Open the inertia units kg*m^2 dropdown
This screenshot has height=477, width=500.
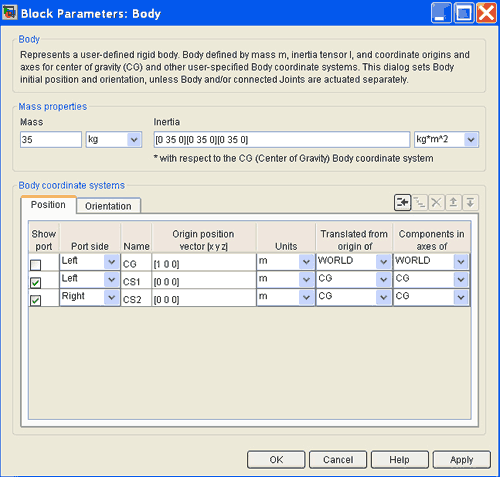point(471,140)
